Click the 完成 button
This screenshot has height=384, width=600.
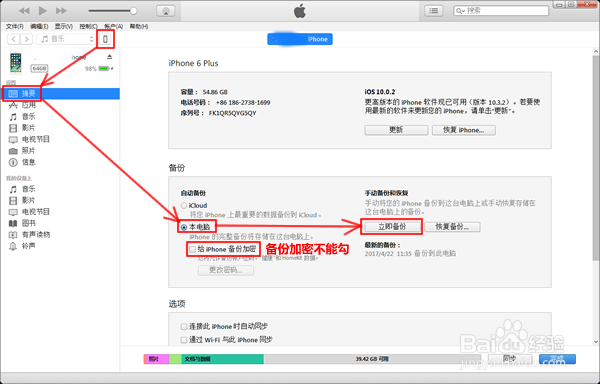click(557, 359)
